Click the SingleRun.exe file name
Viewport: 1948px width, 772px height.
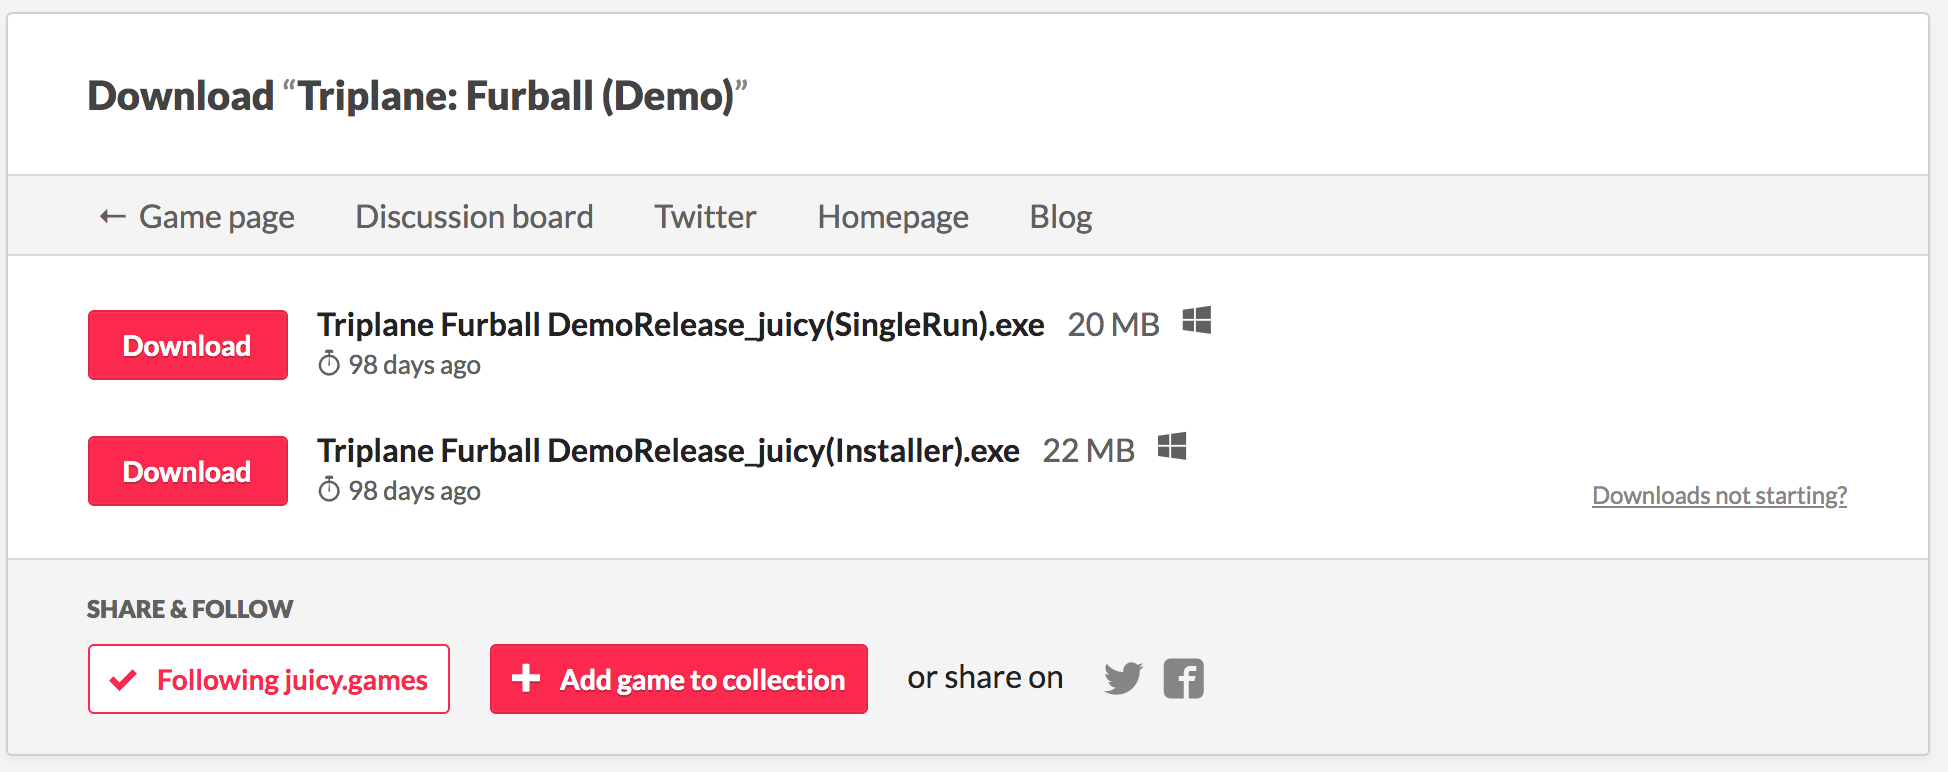pyautogui.click(x=681, y=325)
